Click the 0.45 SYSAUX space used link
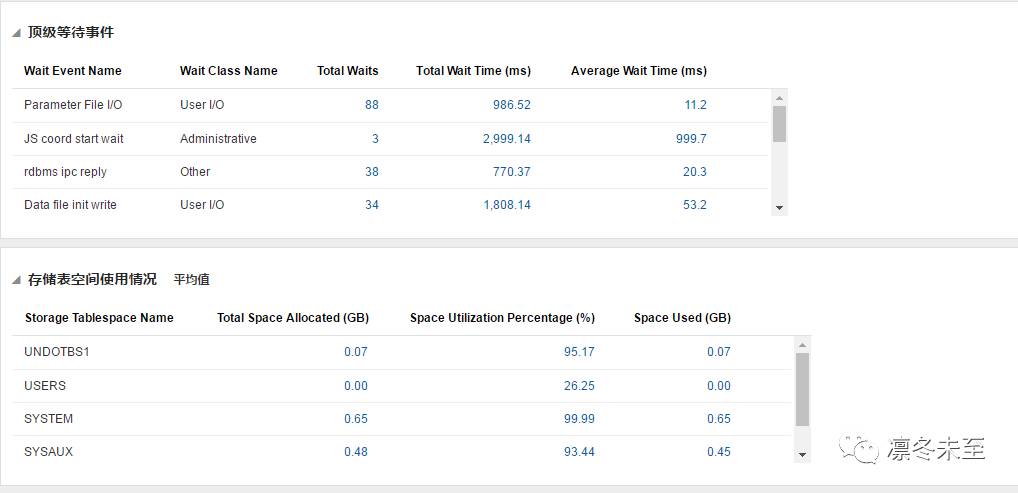Viewport: 1018px width, 493px height. point(718,452)
